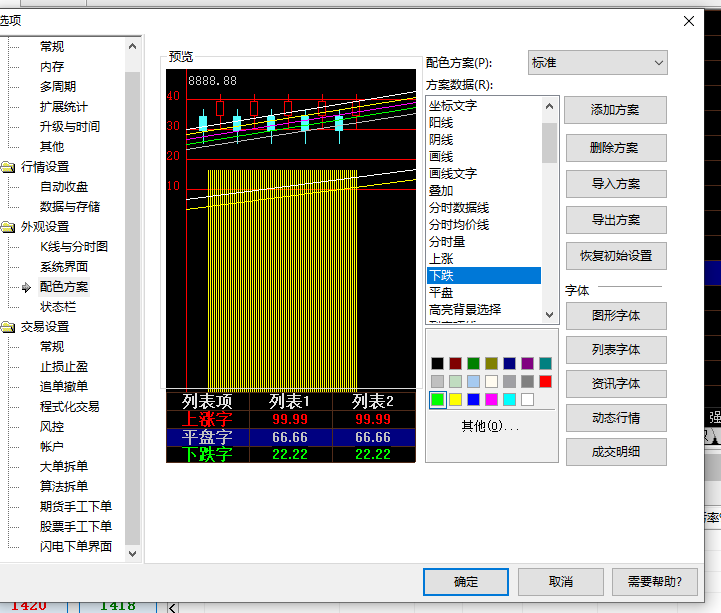
Task: Click the 外观设置 folder icon
Action: click(8, 227)
